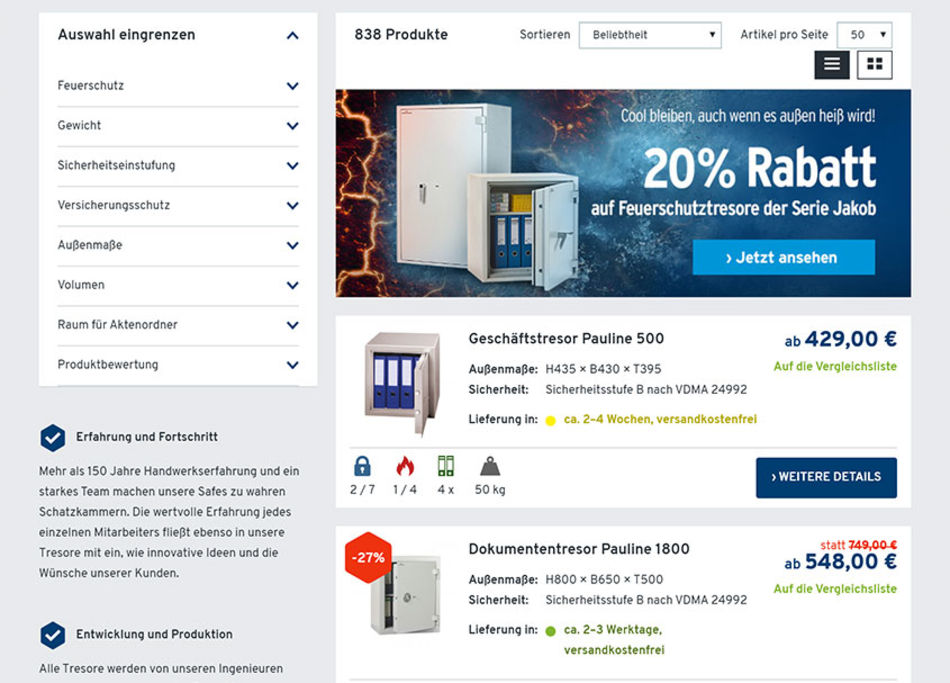Click the weight 50 kg icon
Screen dimensions: 950x683
click(490, 466)
